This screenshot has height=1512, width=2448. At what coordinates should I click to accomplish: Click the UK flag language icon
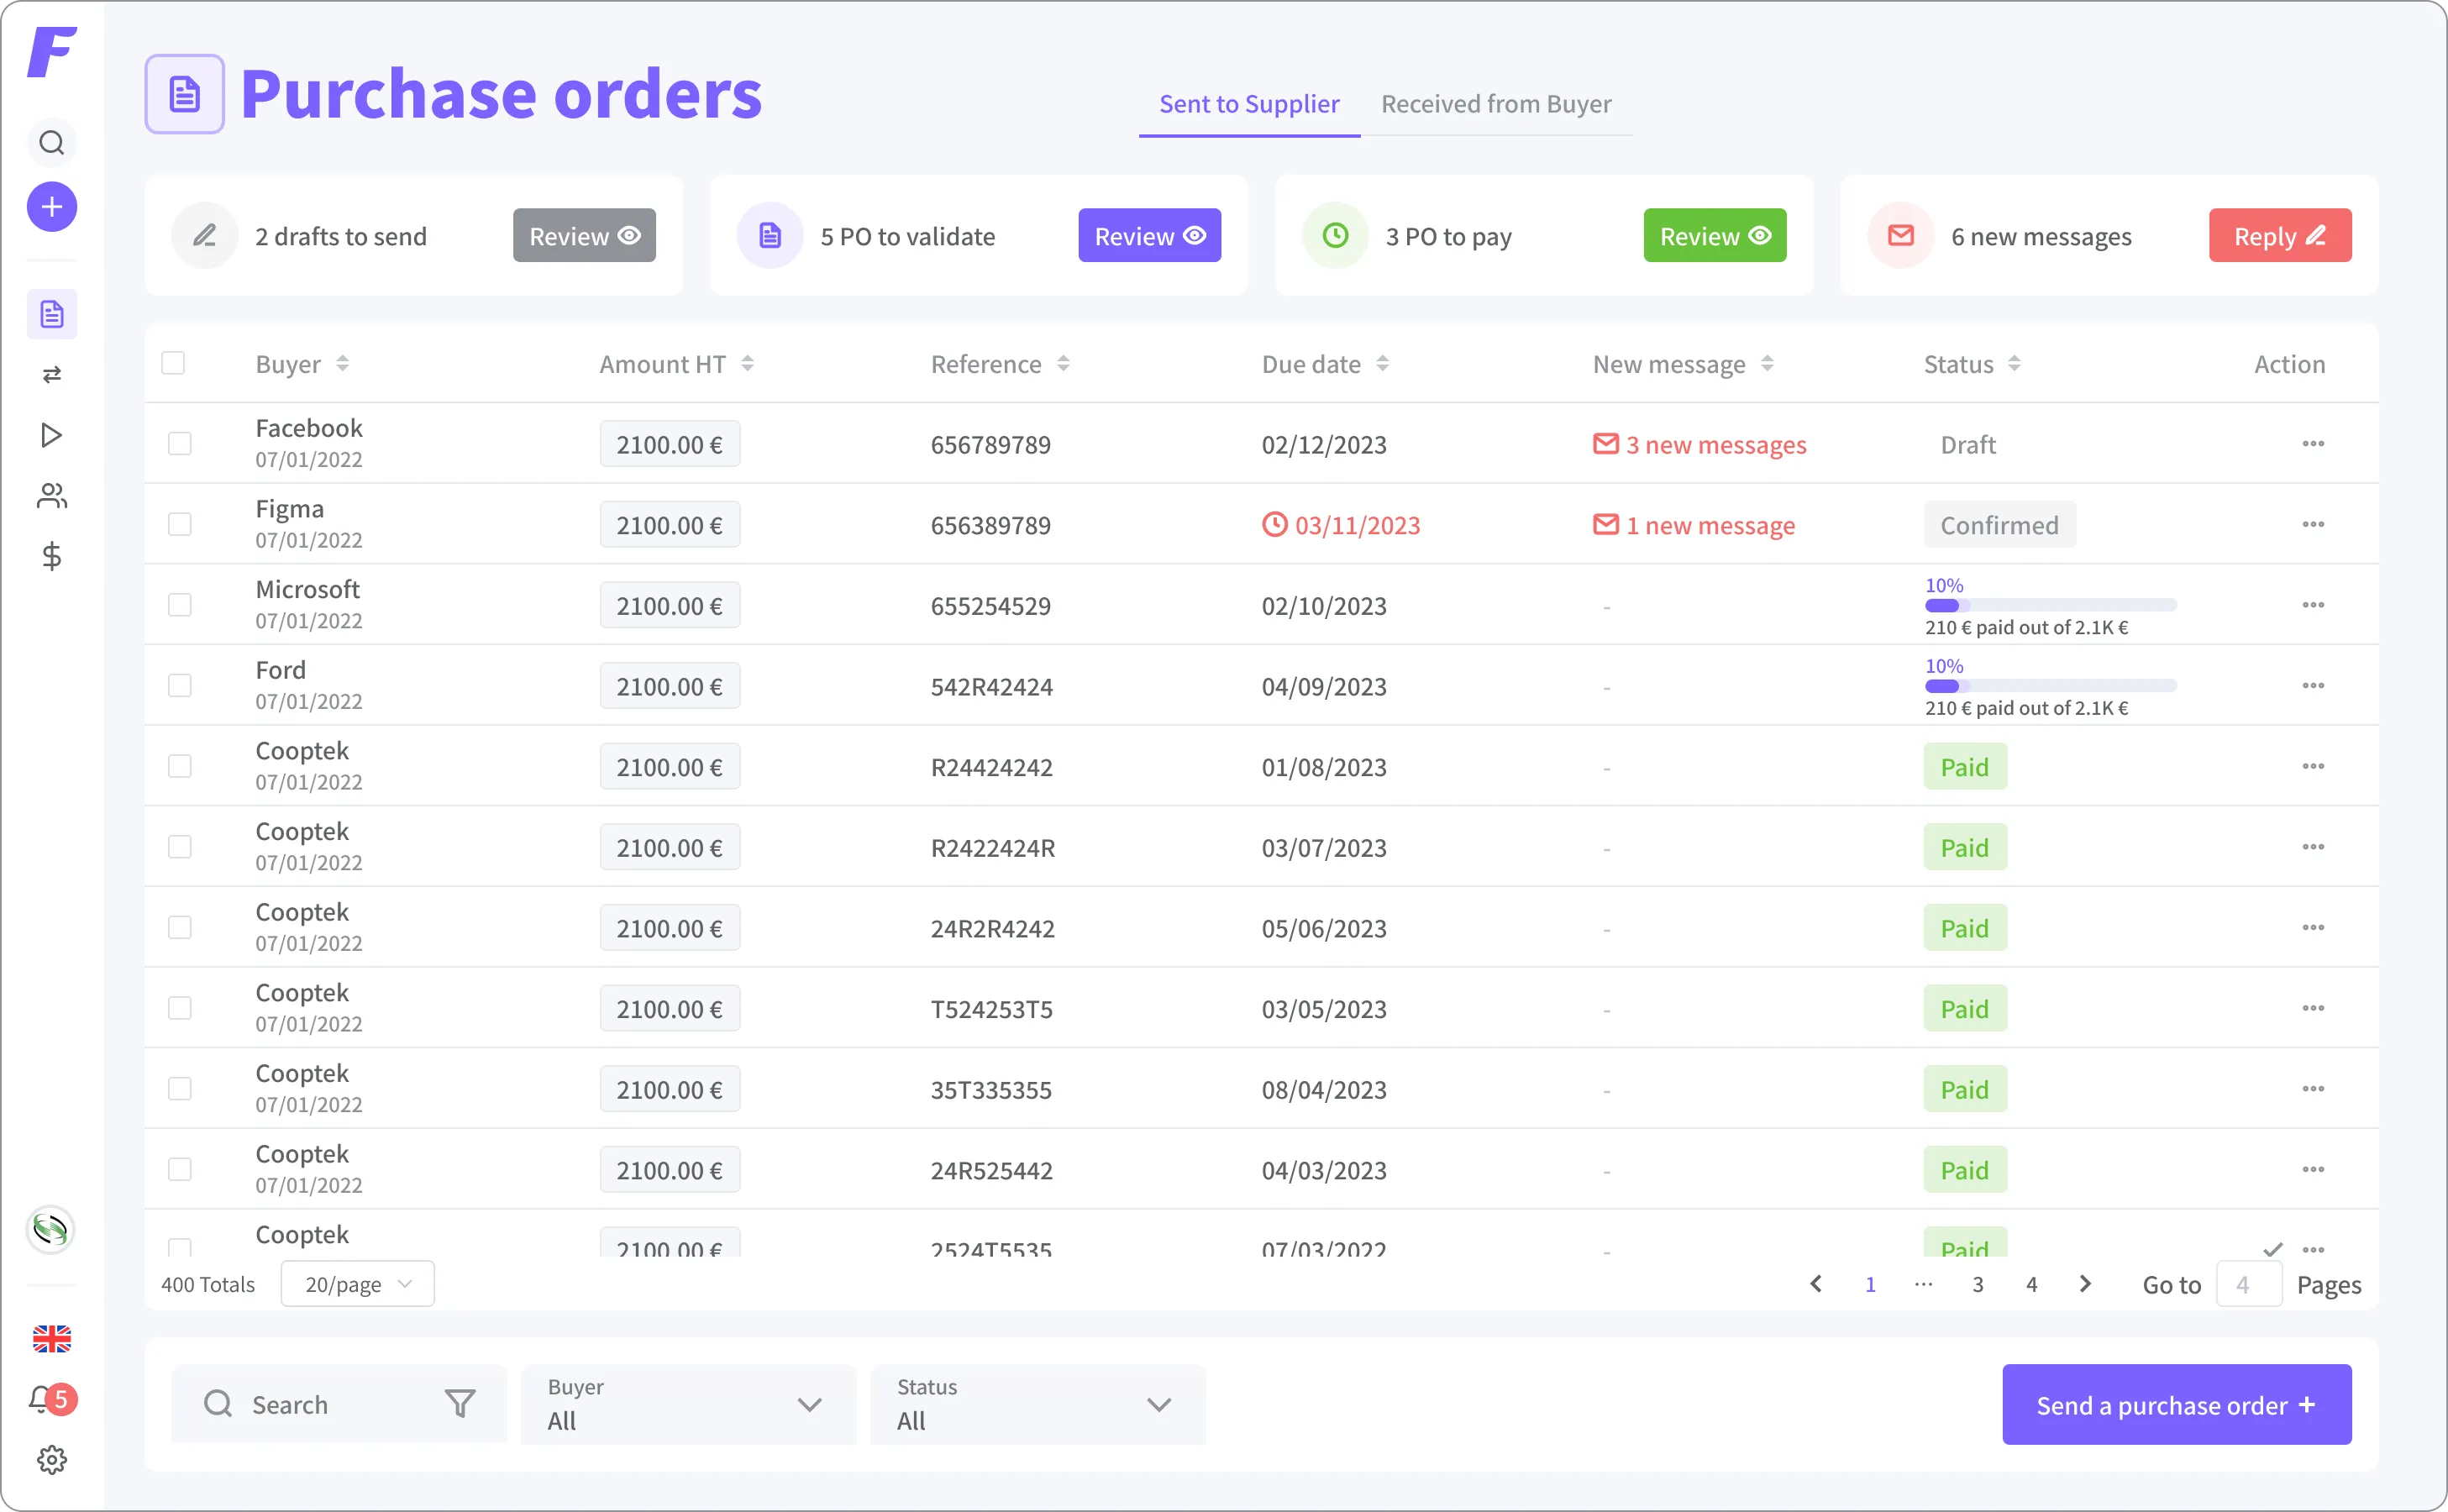point(51,1338)
